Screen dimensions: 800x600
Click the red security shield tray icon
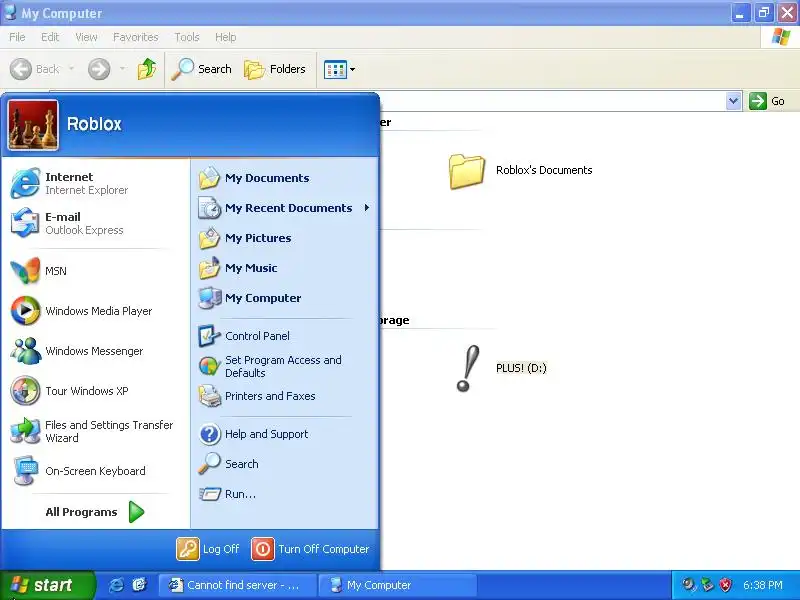coord(726,585)
